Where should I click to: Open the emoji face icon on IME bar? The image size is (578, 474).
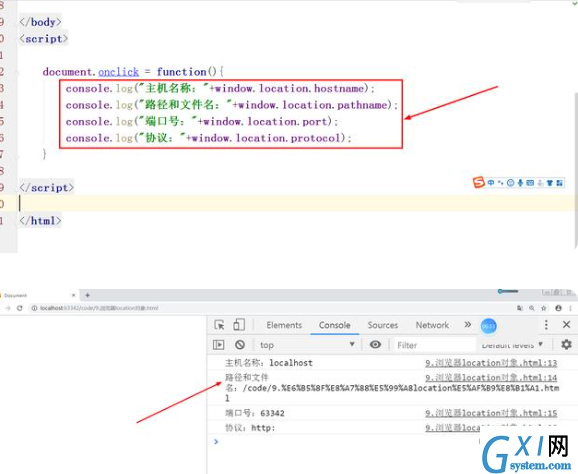coord(510,182)
